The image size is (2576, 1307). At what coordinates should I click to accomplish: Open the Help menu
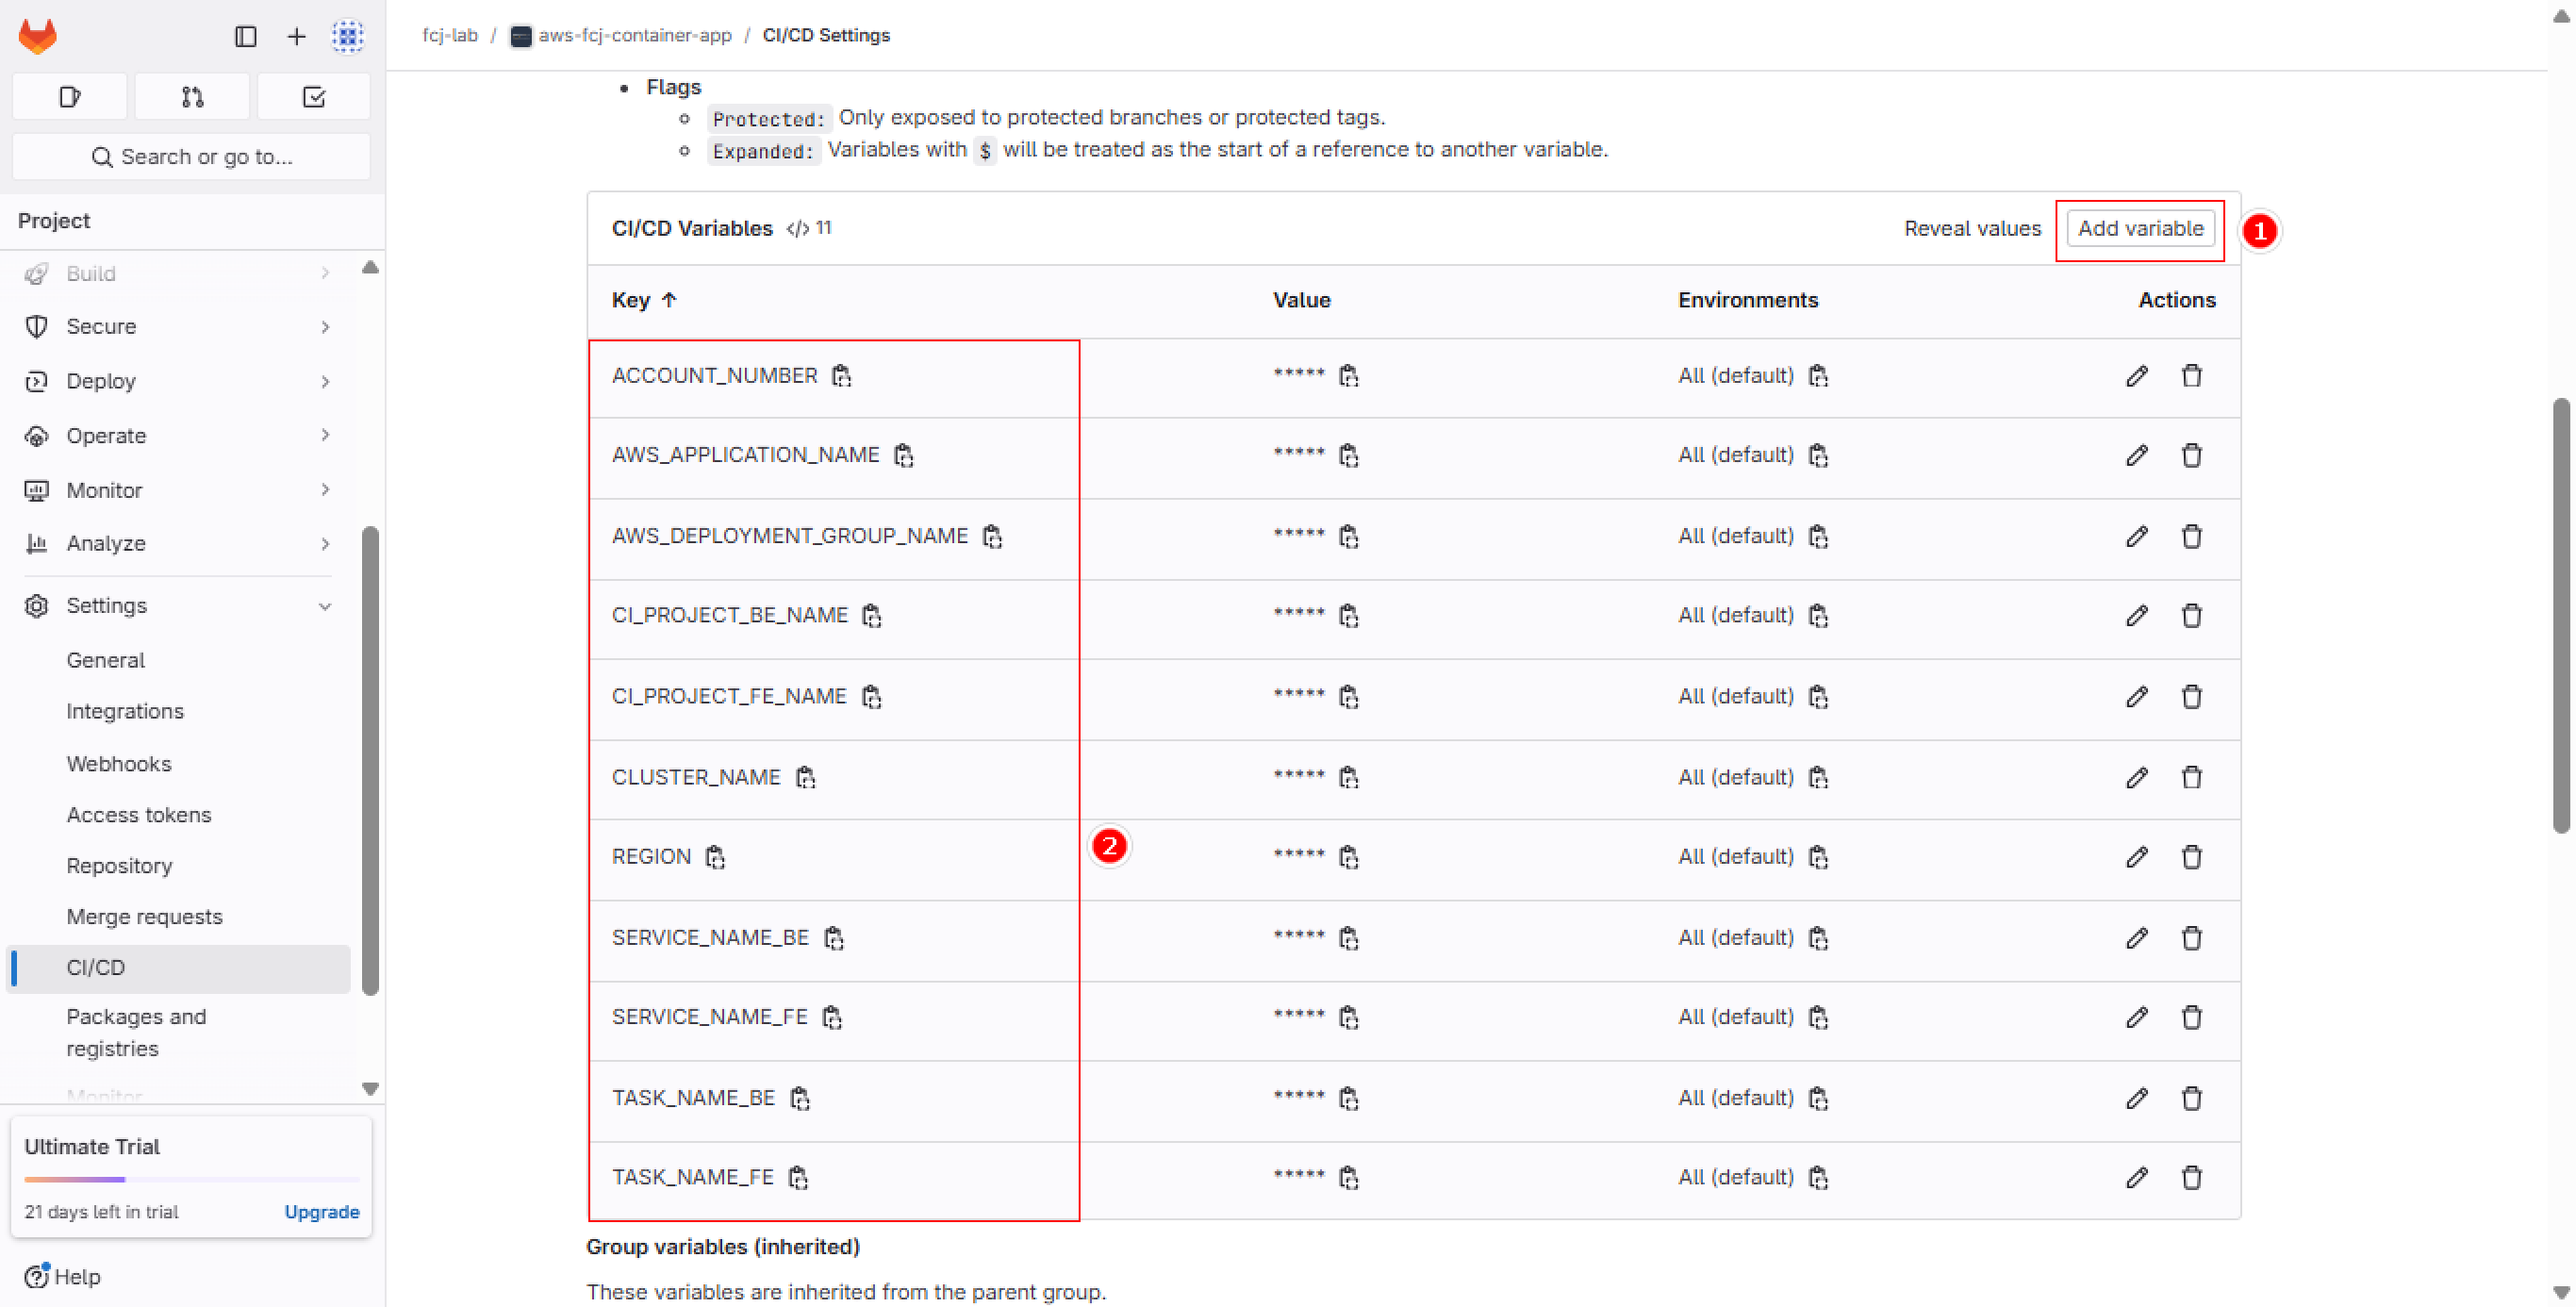tap(63, 1277)
